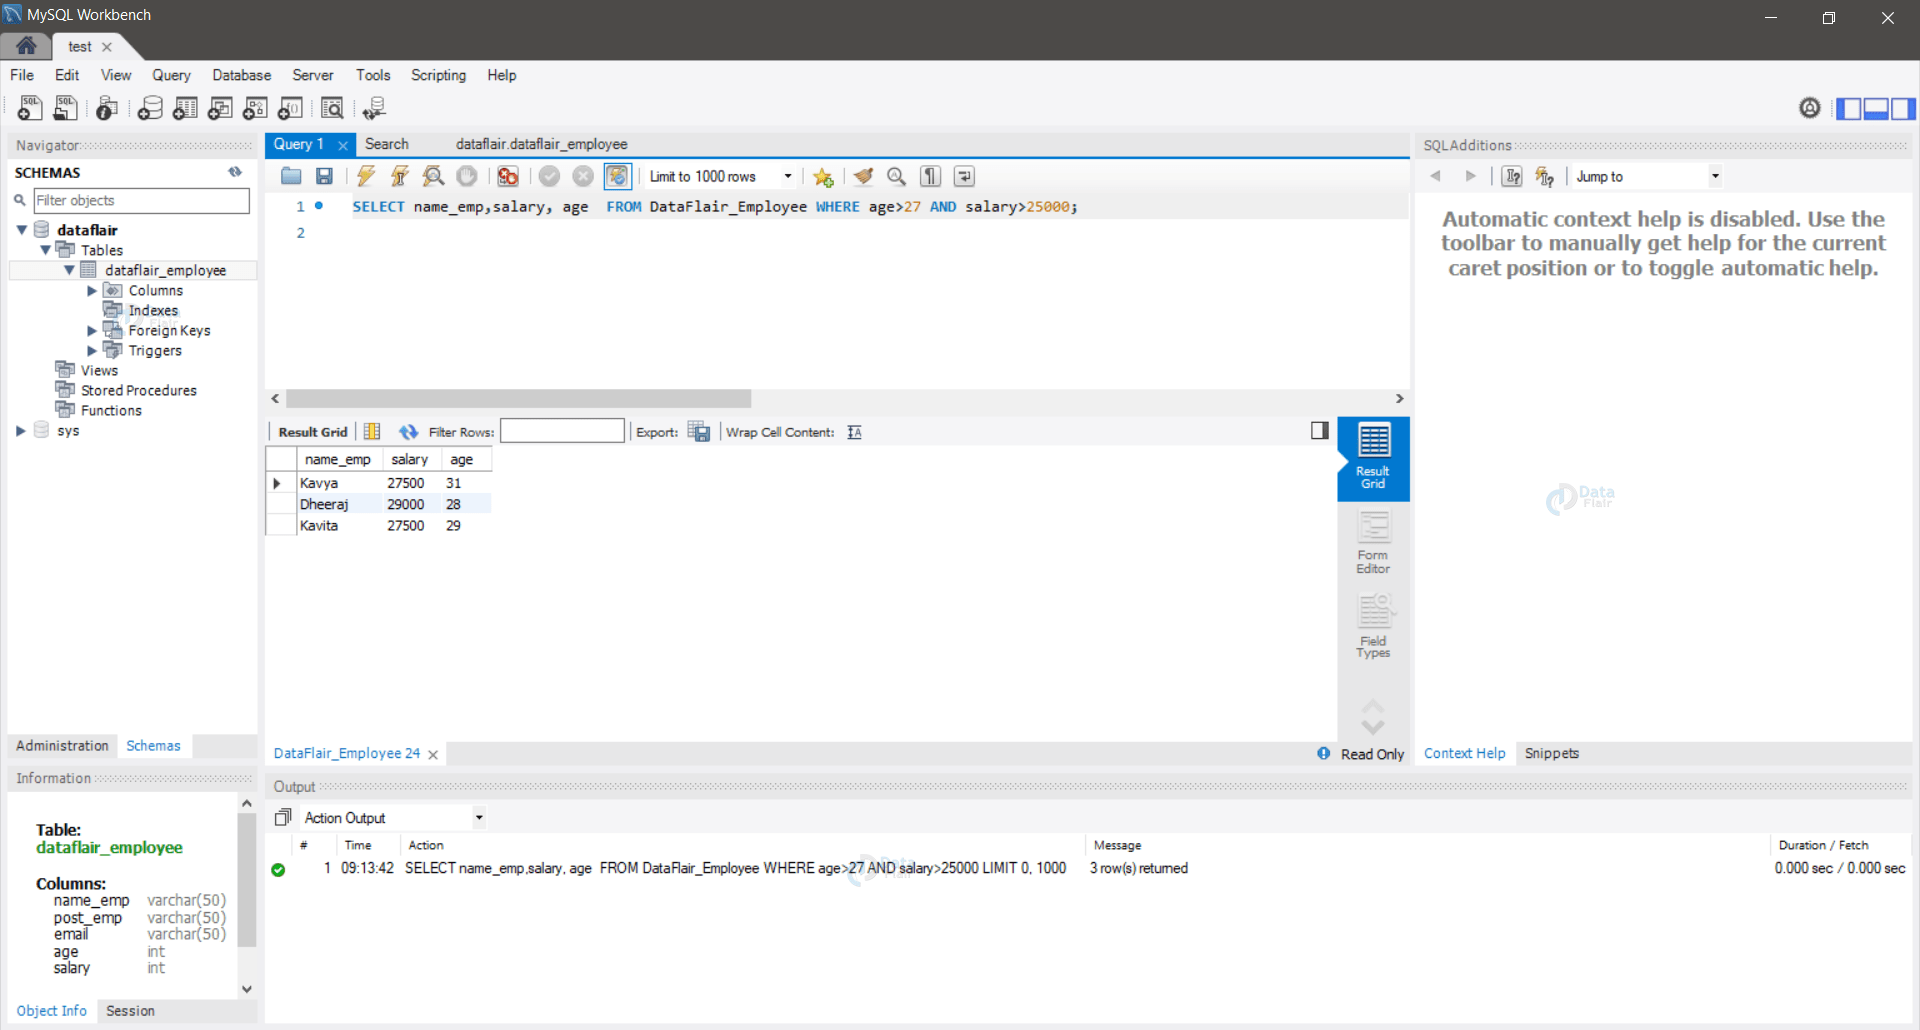Toggle wrap cell content in the results
Screen dimensions: 1920x1030
[x=854, y=432]
